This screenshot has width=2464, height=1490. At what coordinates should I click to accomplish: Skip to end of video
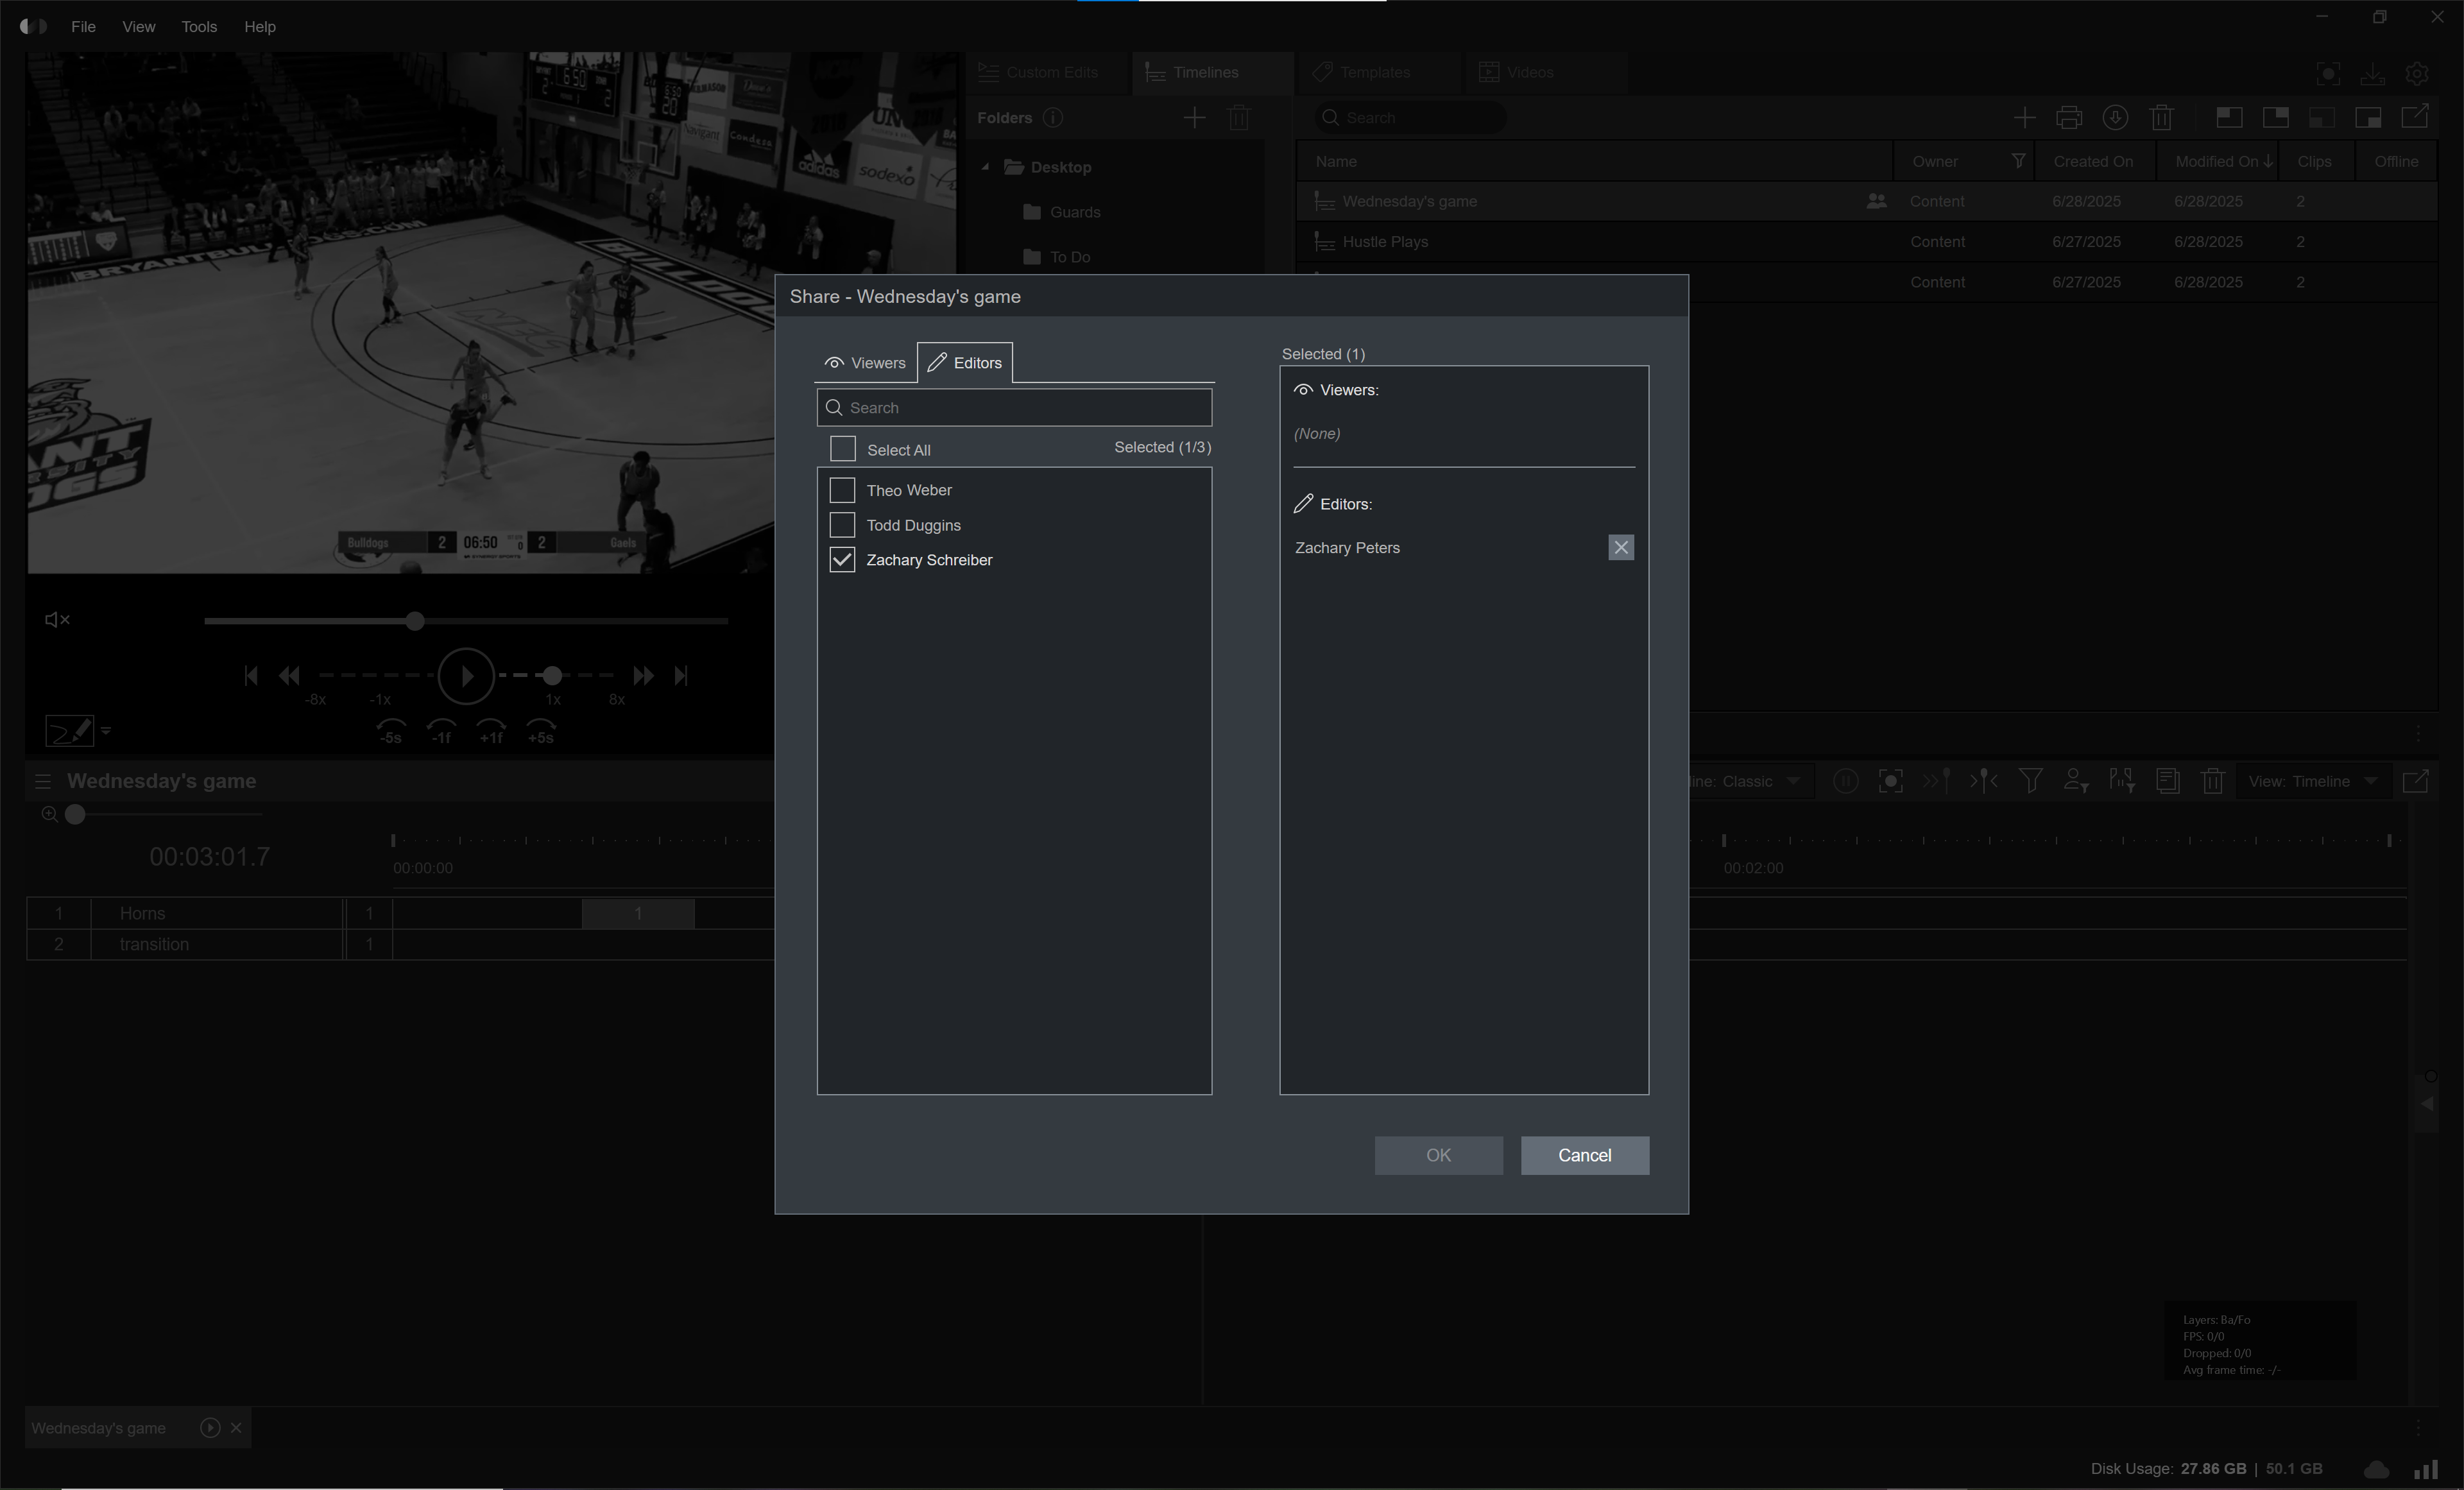tap(681, 676)
